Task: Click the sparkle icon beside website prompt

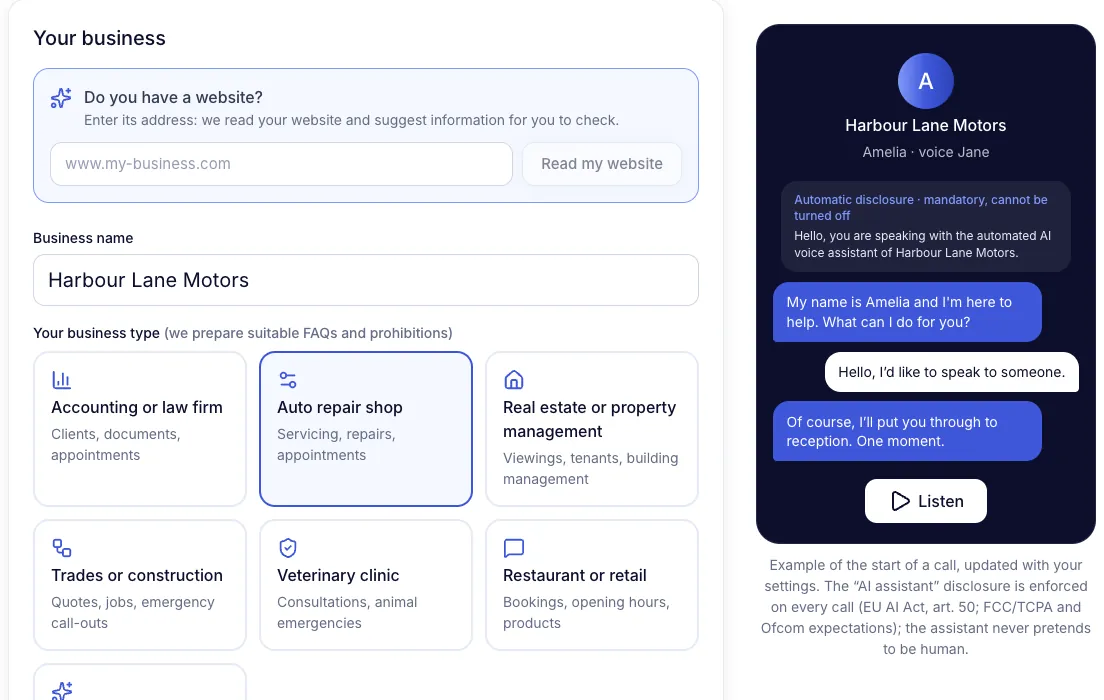Action: [x=61, y=98]
